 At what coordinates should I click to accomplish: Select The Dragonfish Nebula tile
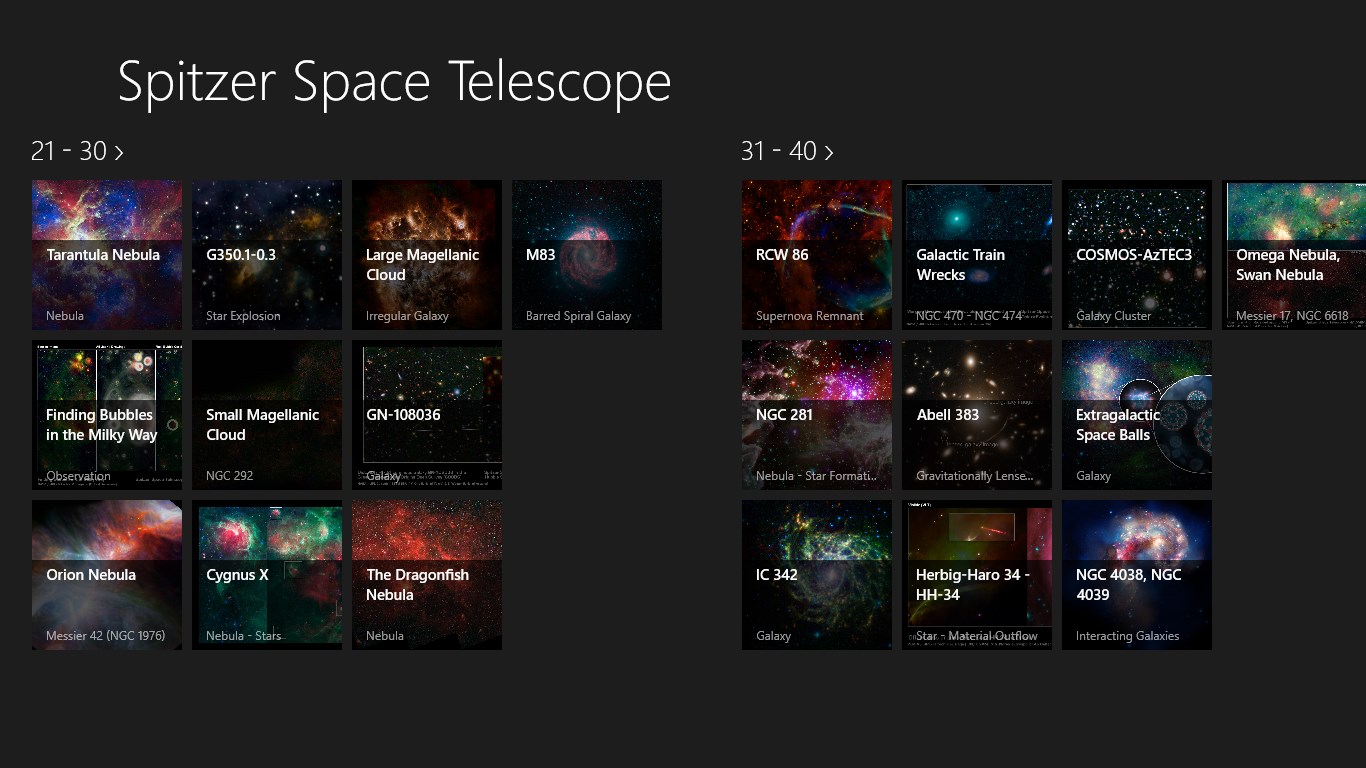coord(427,575)
